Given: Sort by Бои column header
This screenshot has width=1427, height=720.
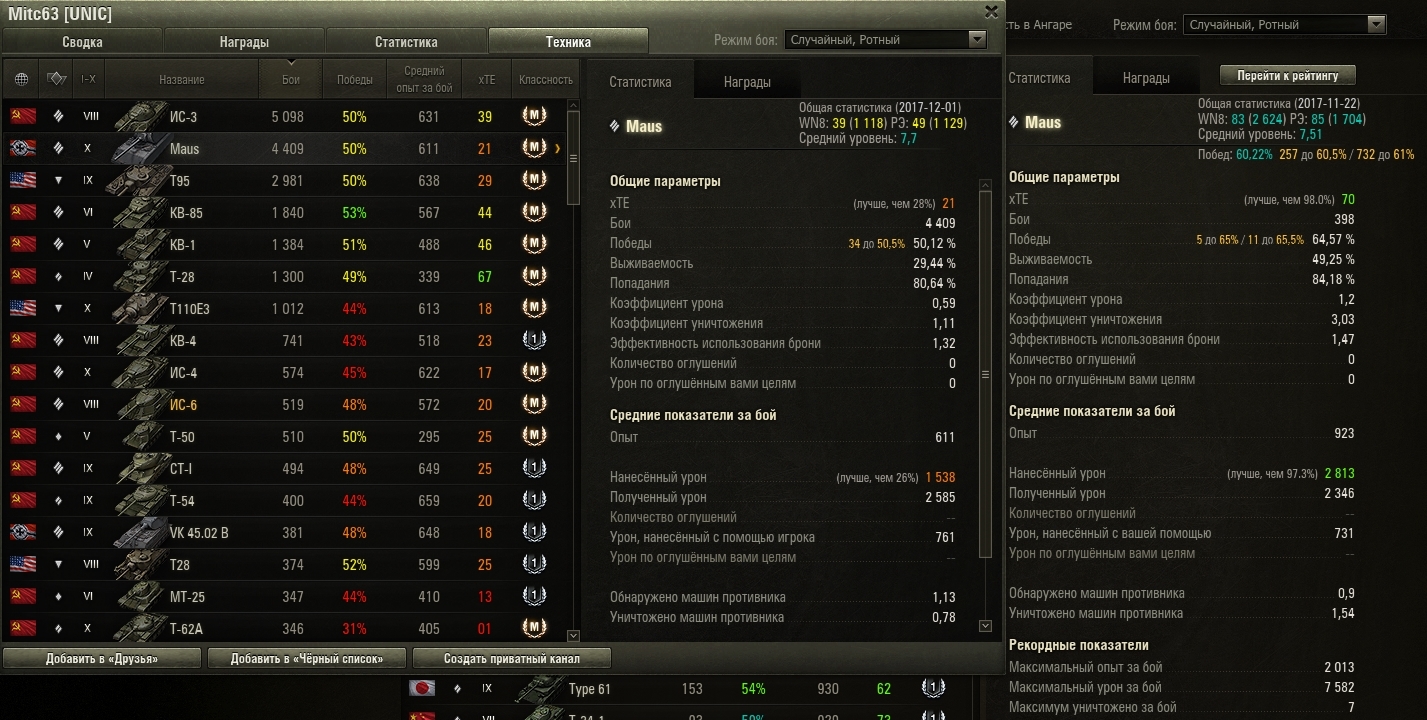Looking at the screenshot, I should (290, 79).
